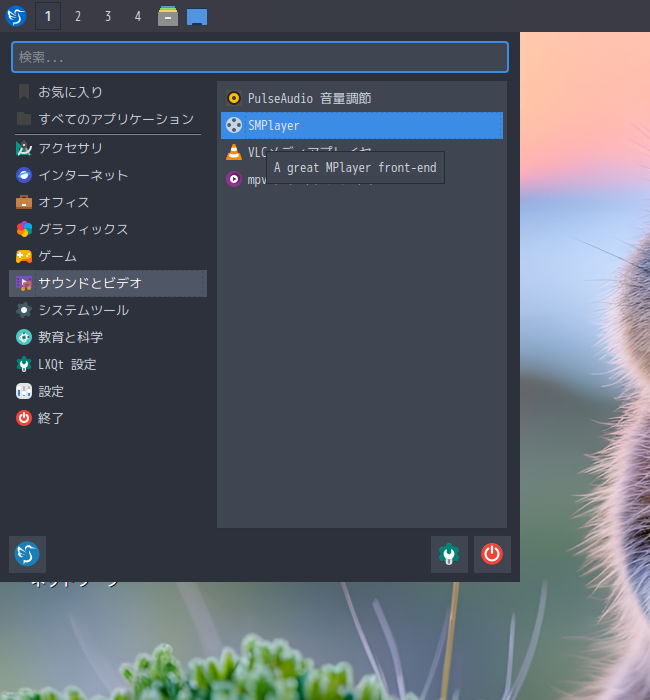Click the PulseAudio speaker icon

[234, 98]
